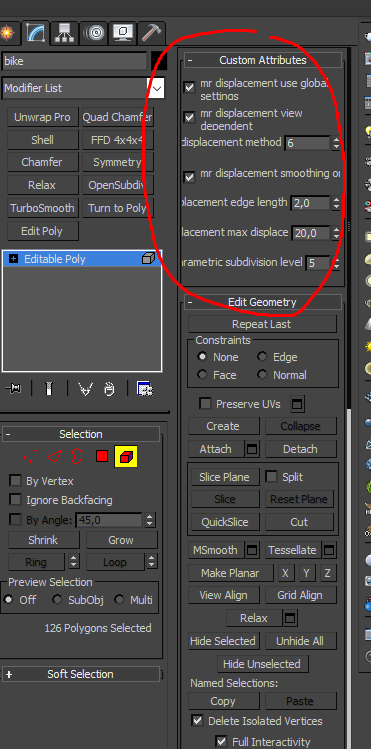Expand the Editable Poly stack entry
This screenshot has width=371, height=749.
coord(13,259)
